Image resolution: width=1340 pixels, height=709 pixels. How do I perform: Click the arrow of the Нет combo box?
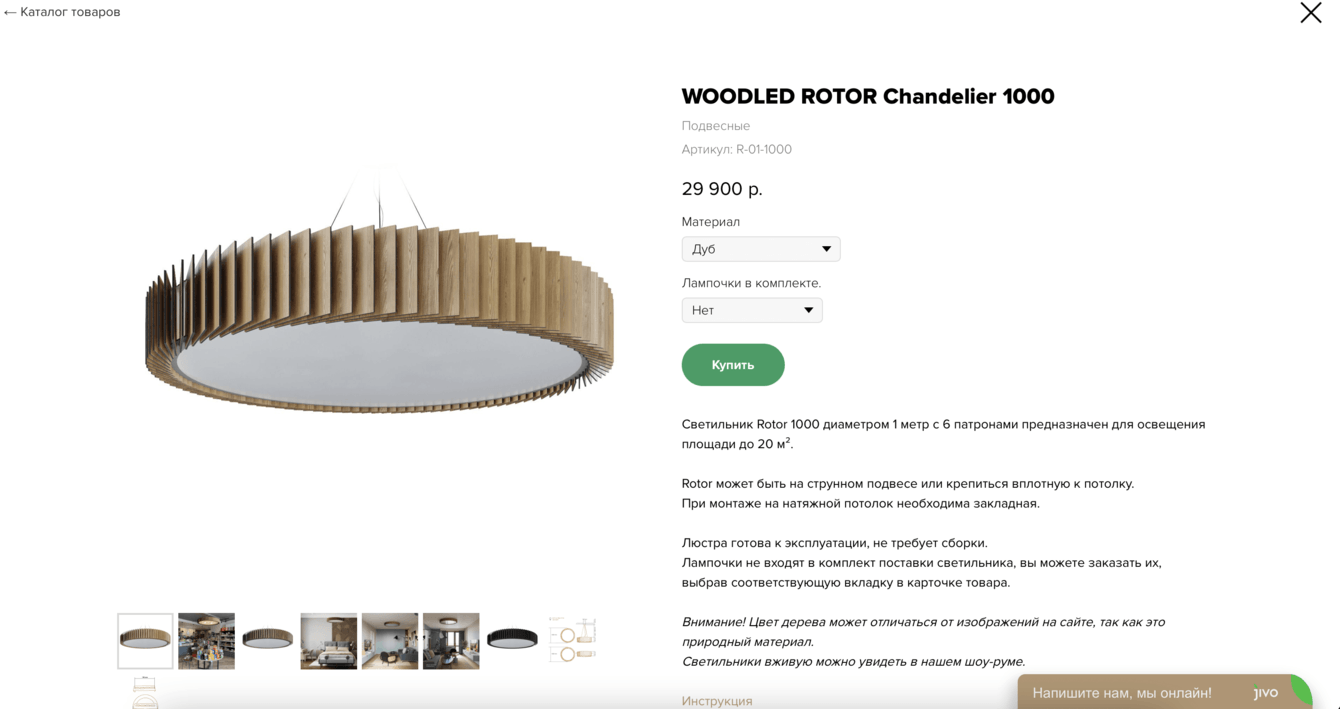pos(808,310)
